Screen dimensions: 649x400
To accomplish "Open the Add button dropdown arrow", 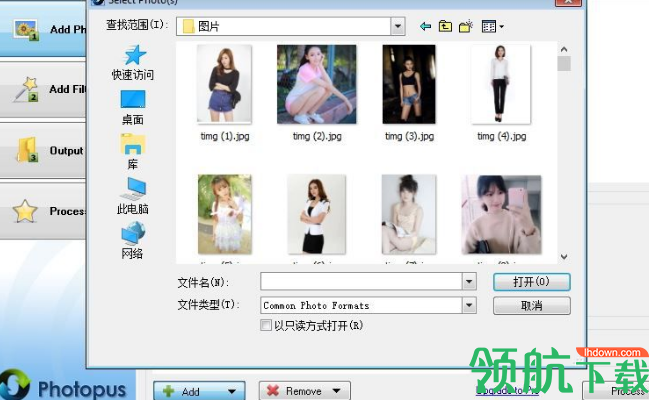I will pos(231,391).
